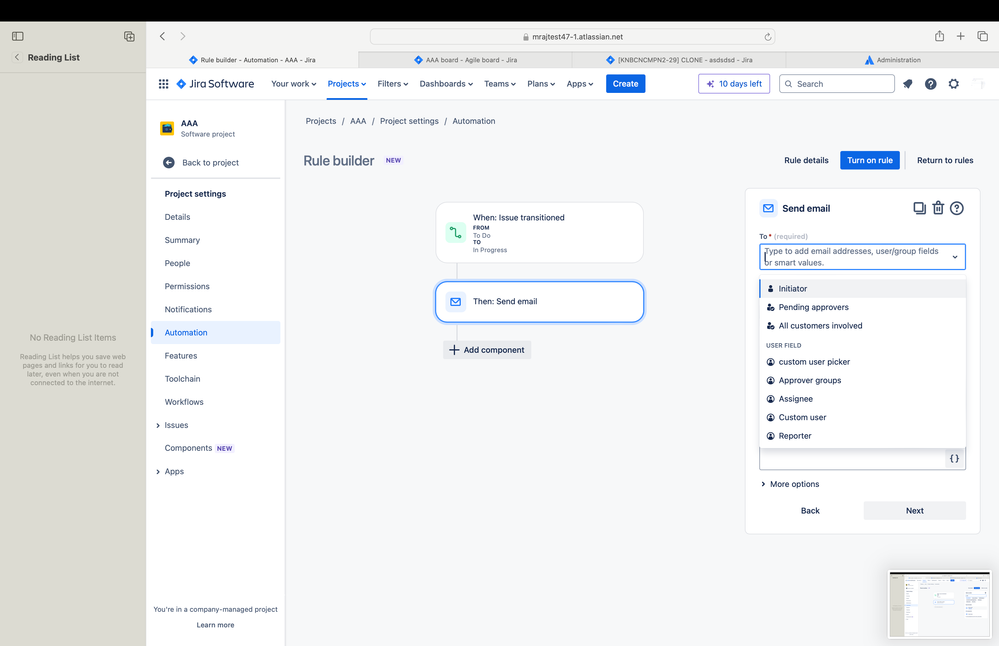Image resolution: width=999 pixels, height=646 pixels.
Task: Expand the Issues section in sidebar
Action: 158,426
